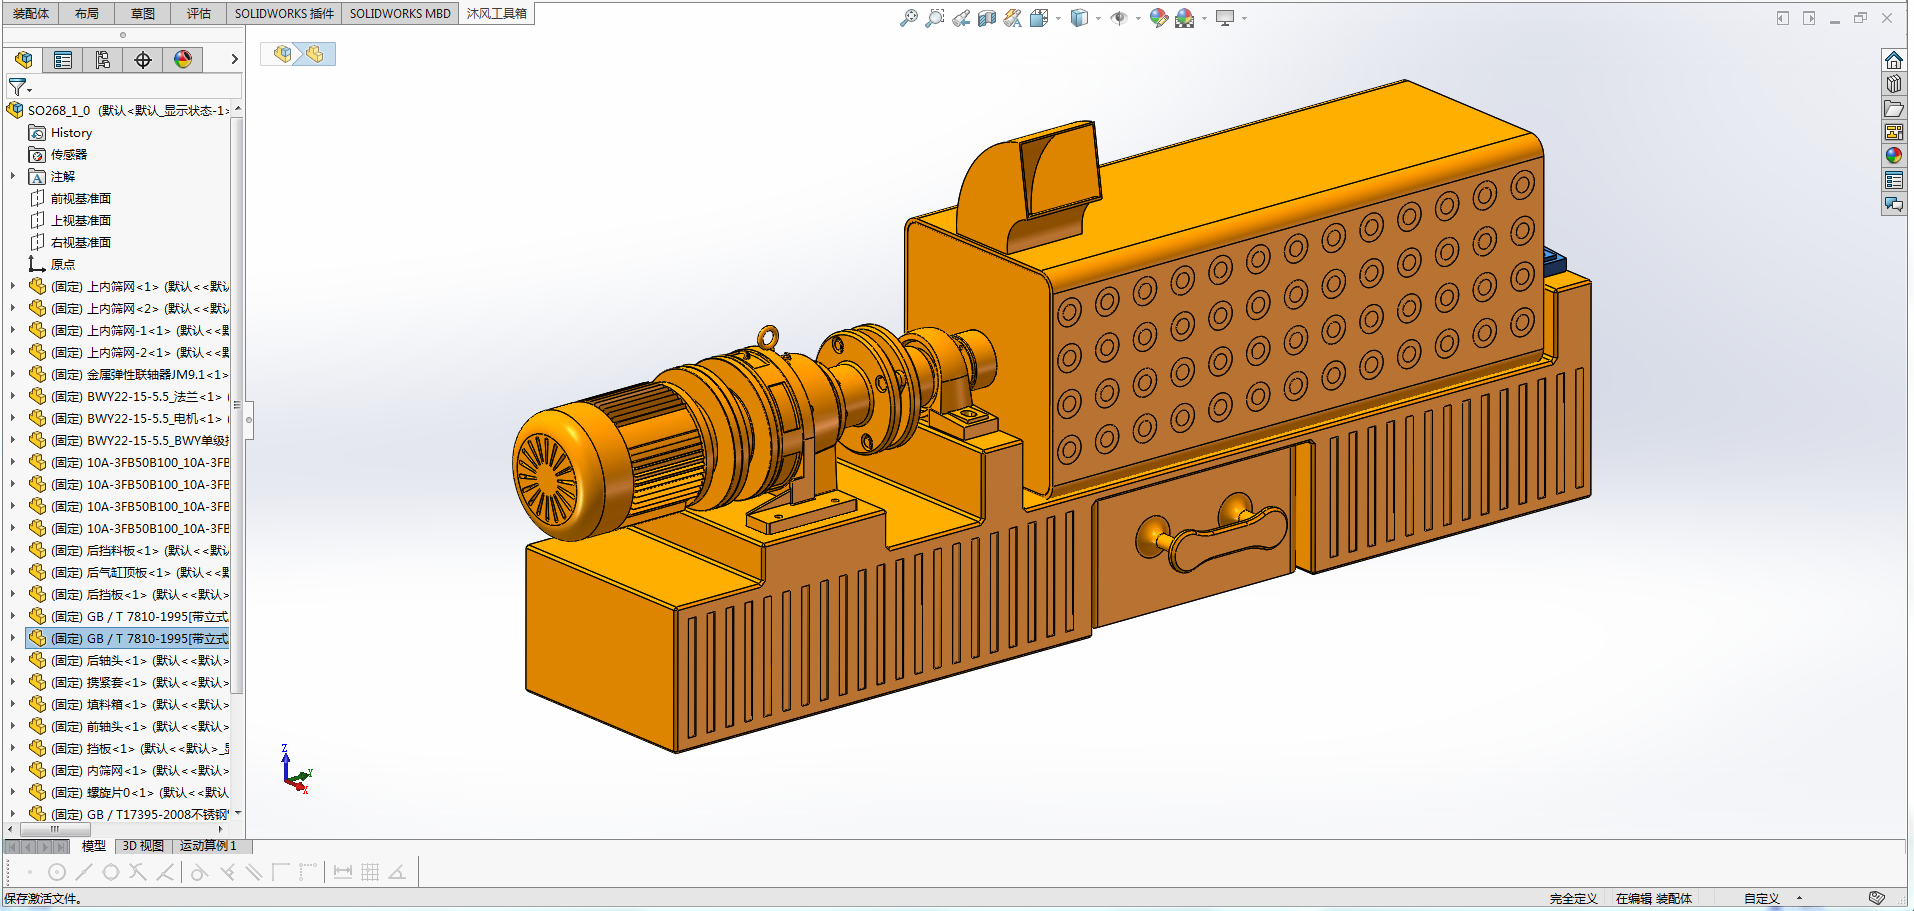
Task: Switch to the 3D 视图 bottom tab
Action: [143, 846]
